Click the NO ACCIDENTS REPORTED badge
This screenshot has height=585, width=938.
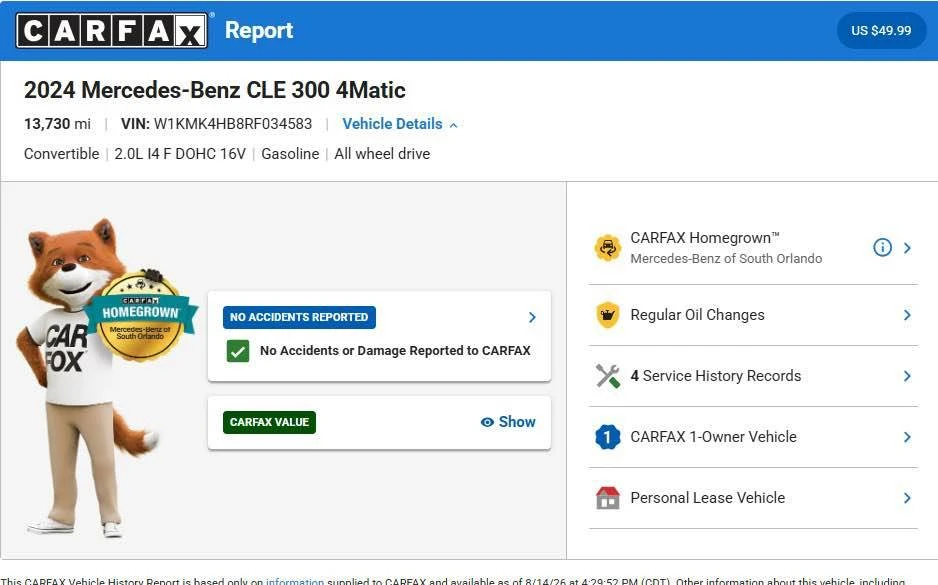click(x=299, y=317)
